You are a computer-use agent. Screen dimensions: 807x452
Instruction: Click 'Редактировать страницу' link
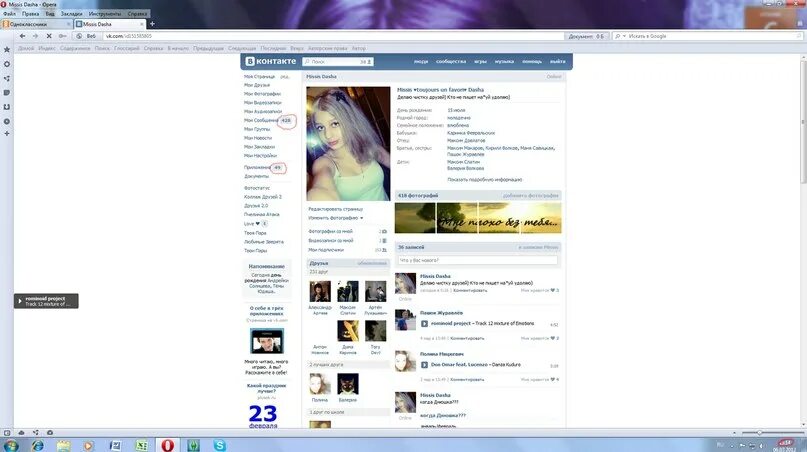pyautogui.click(x=336, y=209)
